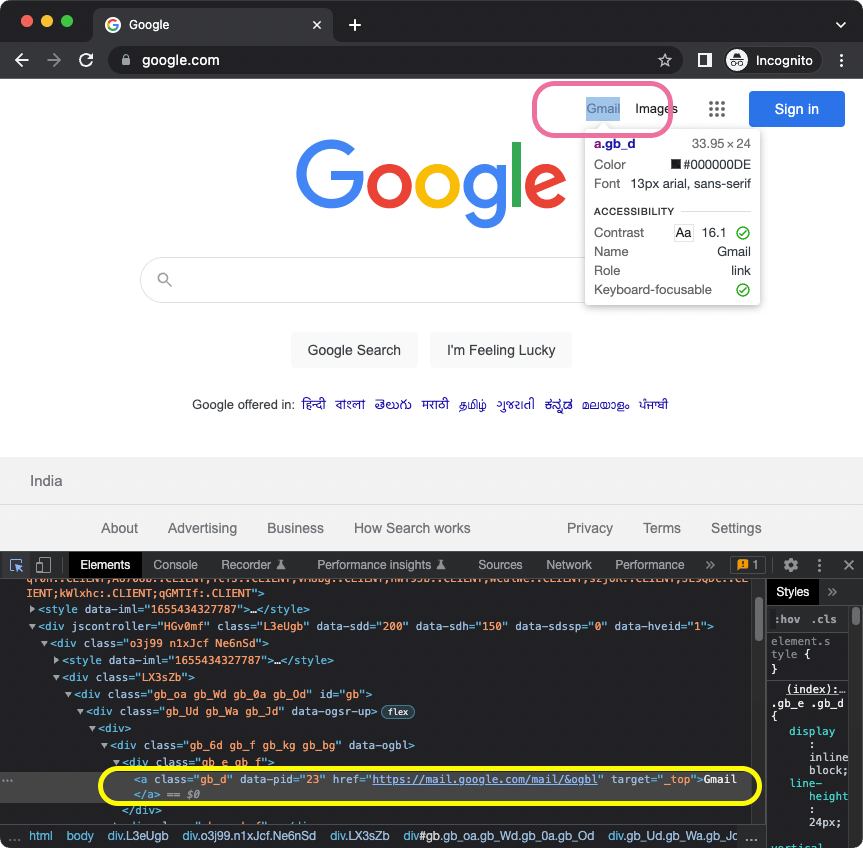Open the Google apps grid

pyautogui.click(x=717, y=109)
